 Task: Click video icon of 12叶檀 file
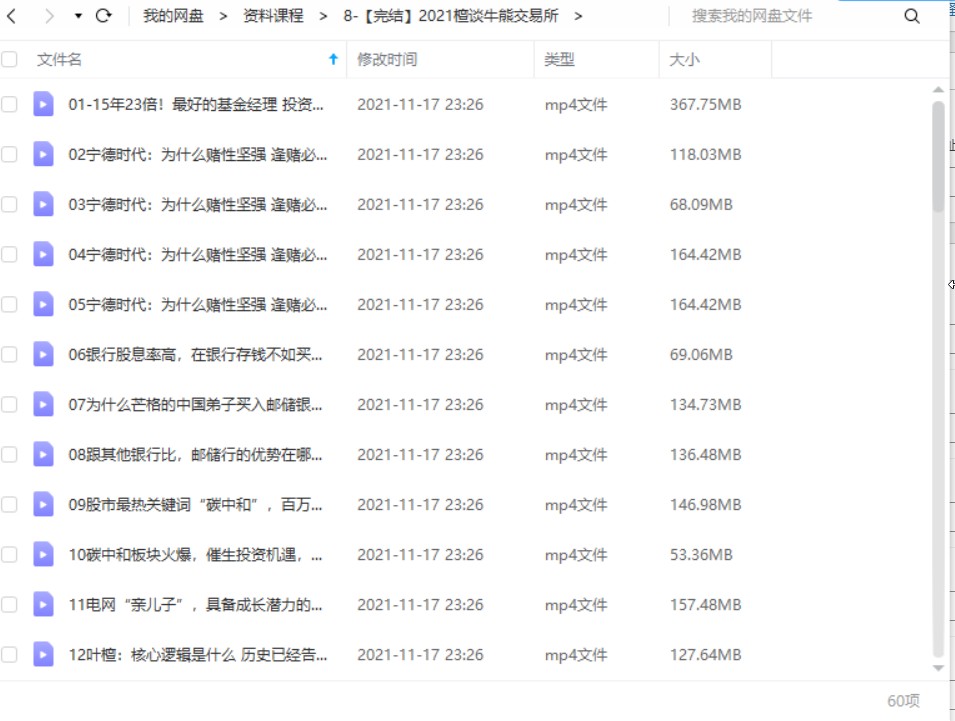click(43, 654)
